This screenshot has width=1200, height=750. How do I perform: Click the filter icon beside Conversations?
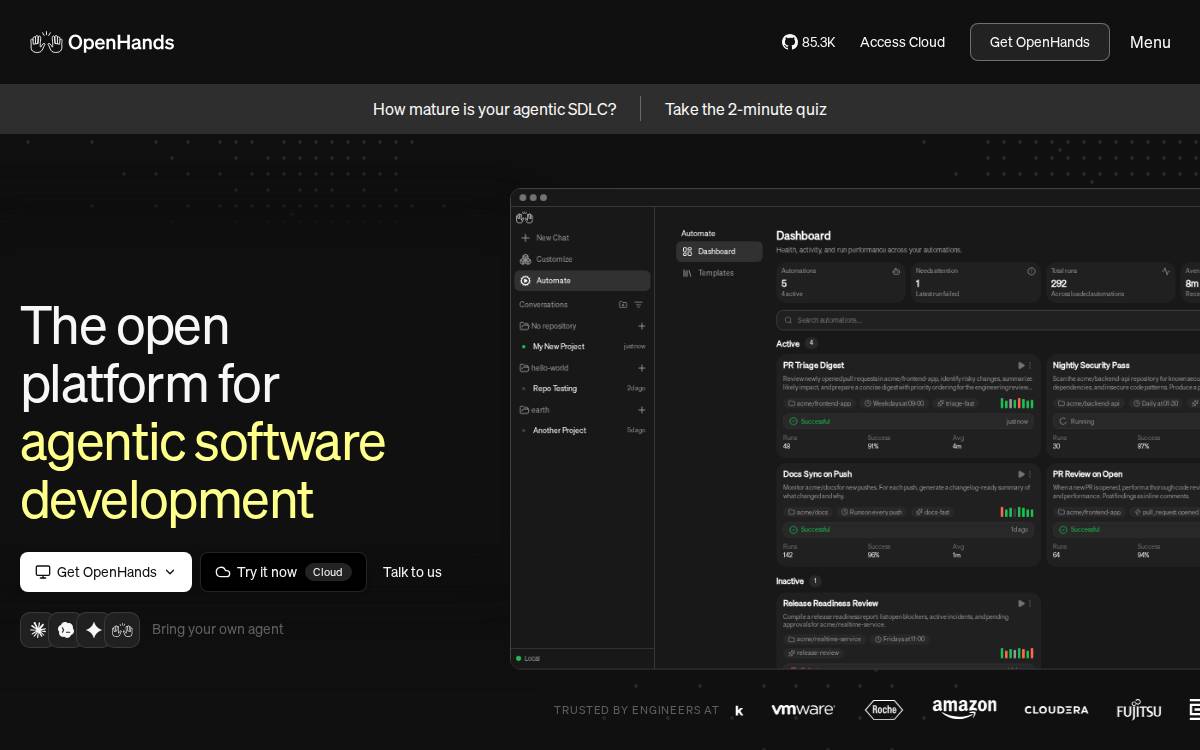[x=639, y=305]
